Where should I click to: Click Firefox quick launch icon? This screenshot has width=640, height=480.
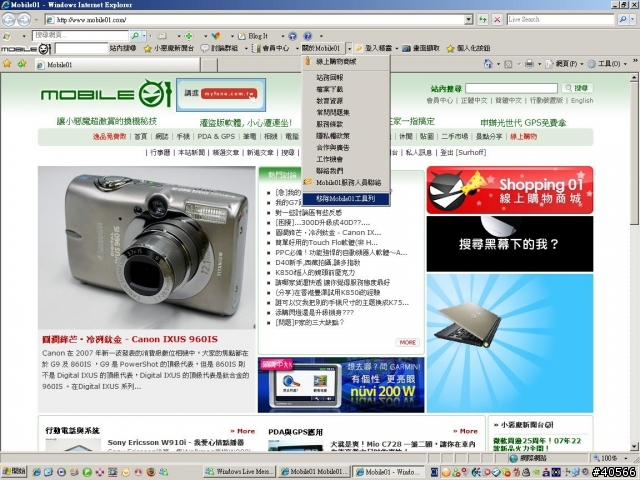(151, 472)
